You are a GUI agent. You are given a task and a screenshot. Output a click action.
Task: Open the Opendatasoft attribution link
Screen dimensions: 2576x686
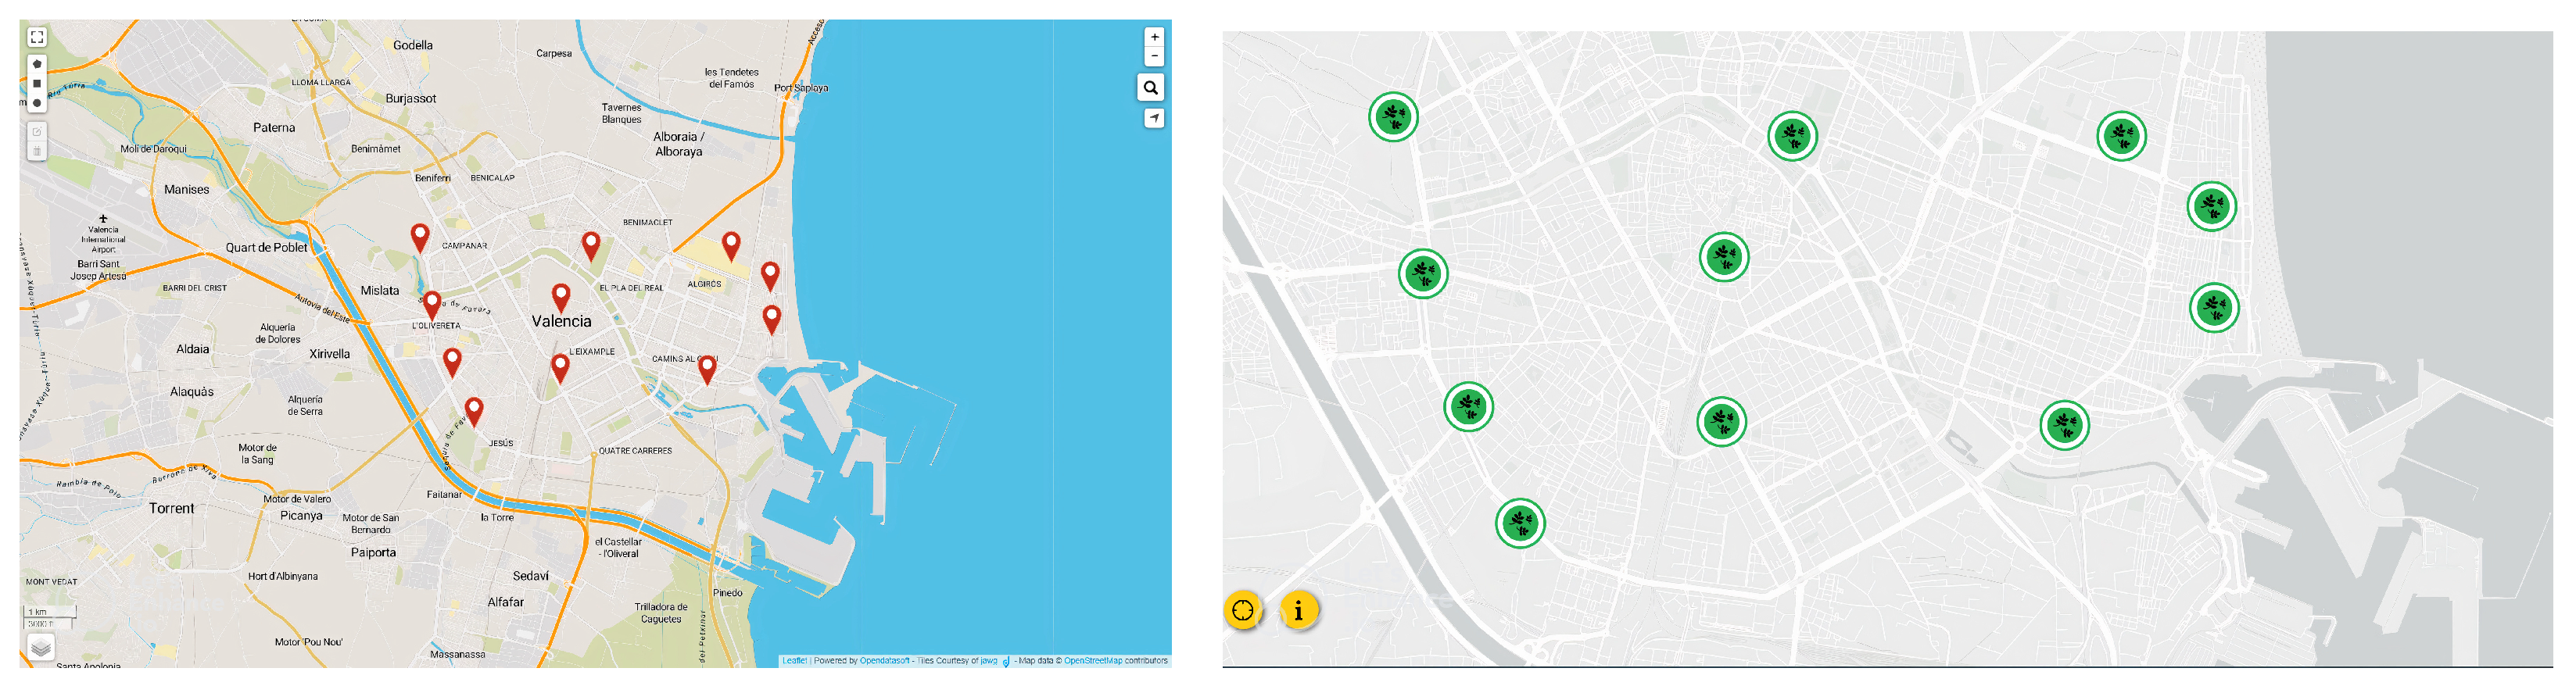[x=885, y=661]
